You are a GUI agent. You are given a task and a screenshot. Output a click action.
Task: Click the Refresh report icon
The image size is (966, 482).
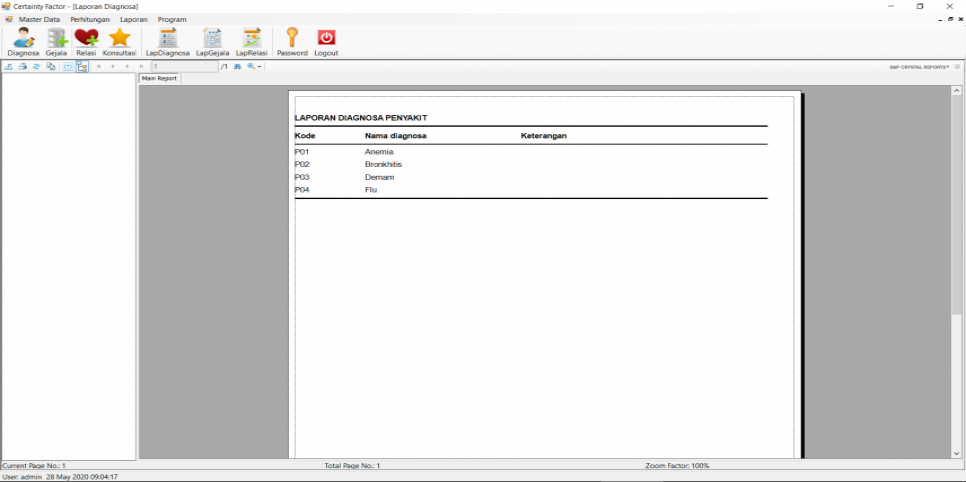(x=36, y=66)
